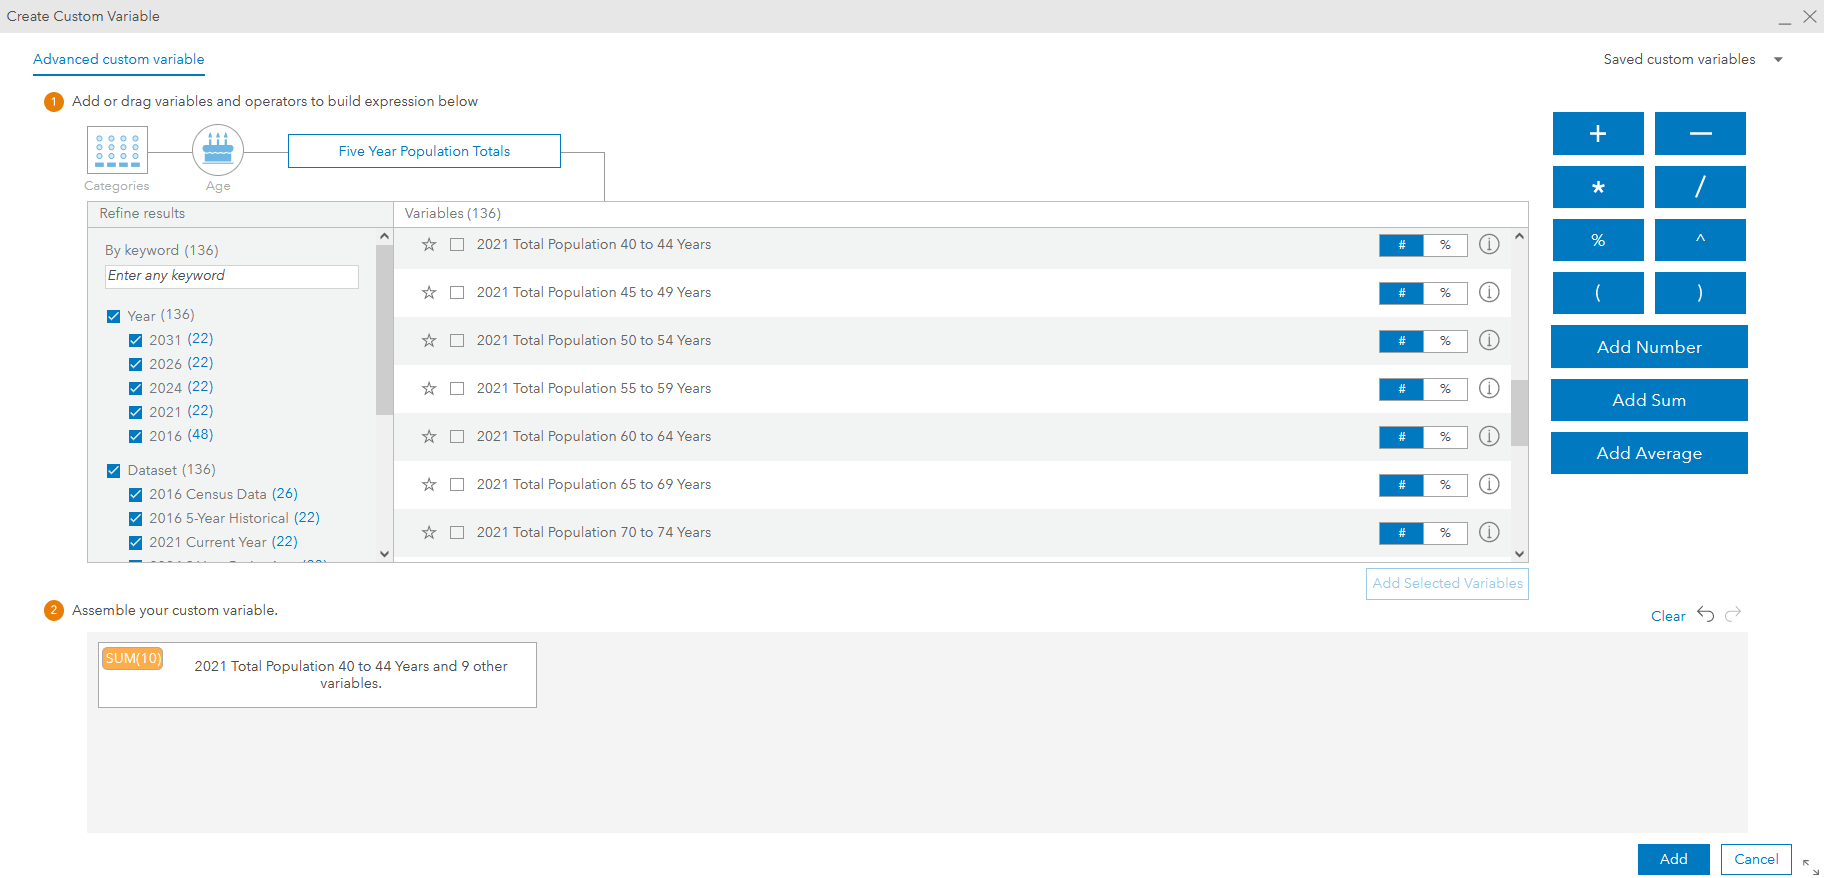The width and height of the screenshot is (1824, 878).
Task: Click the Add Average button
Action: 1649,453
